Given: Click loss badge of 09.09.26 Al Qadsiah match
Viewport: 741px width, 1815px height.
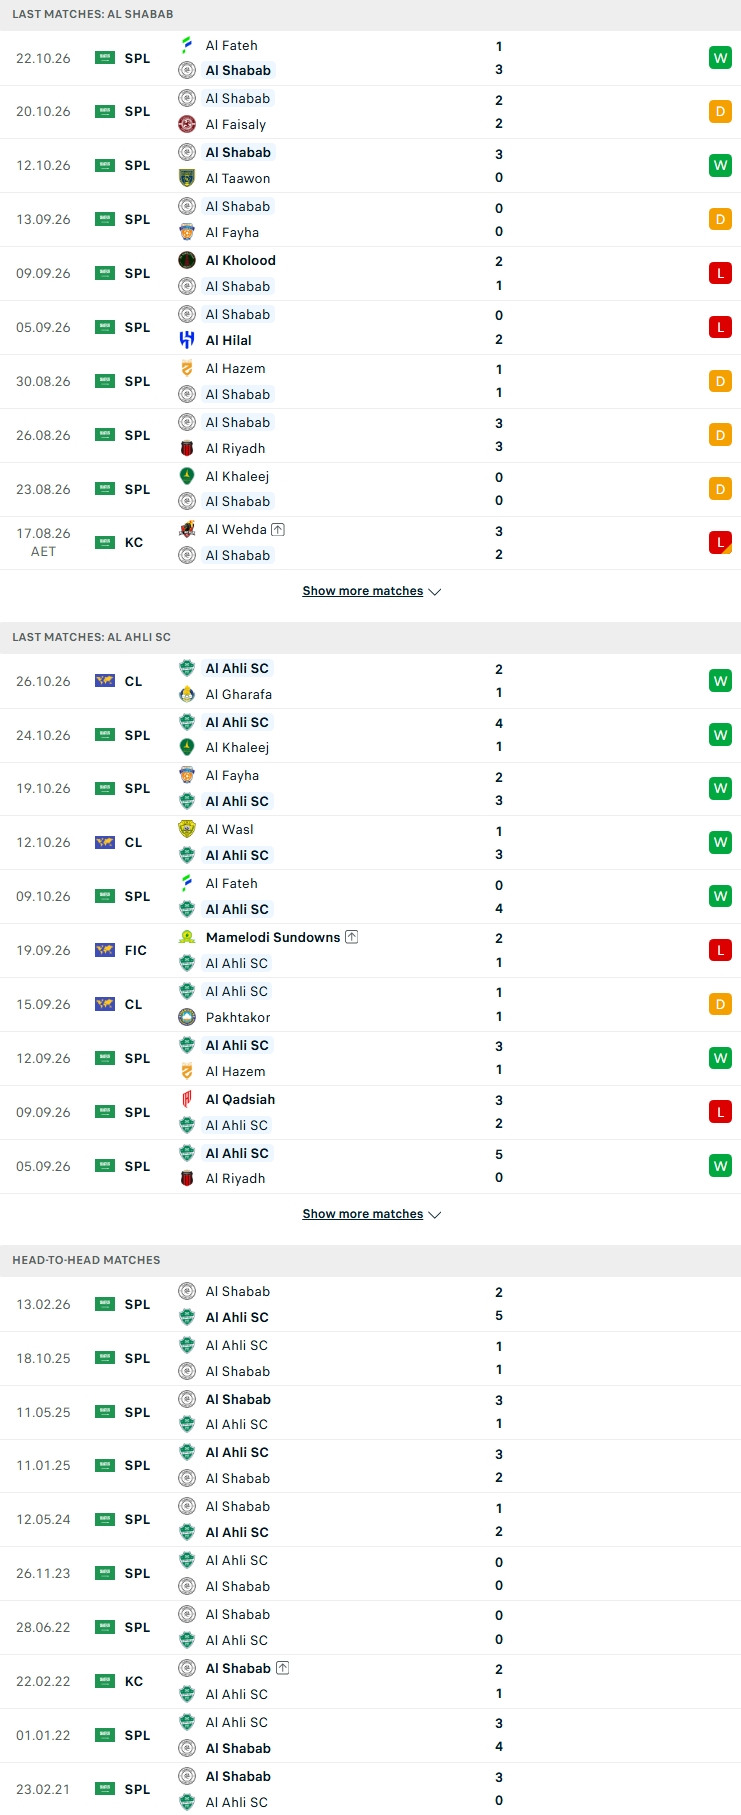Looking at the screenshot, I should (x=720, y=1112).
